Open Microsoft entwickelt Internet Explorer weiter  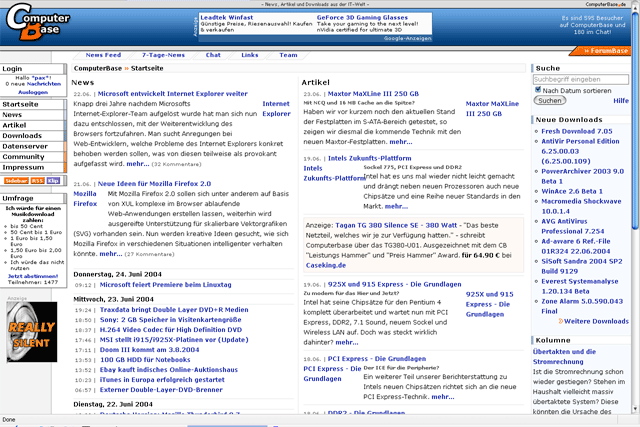(x=173, y=93)
